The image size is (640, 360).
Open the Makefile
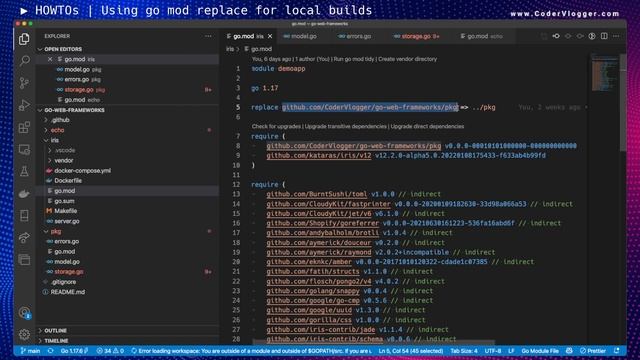[x=65, y=211]
